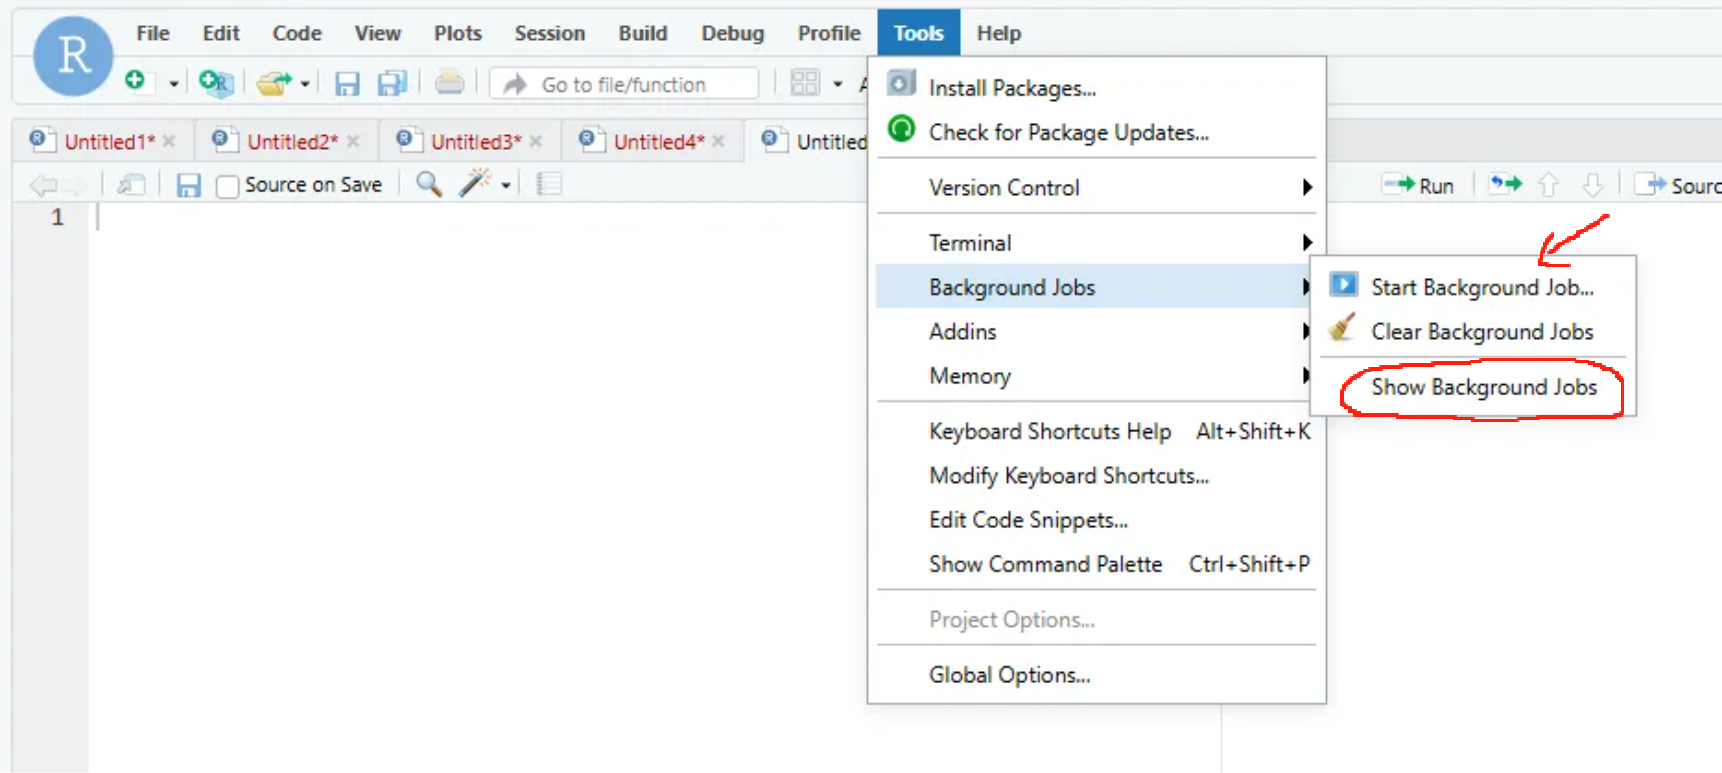Screen dimensions: 1722x773
Task: Close the Untitled3 tab
Action: (537, 142)
